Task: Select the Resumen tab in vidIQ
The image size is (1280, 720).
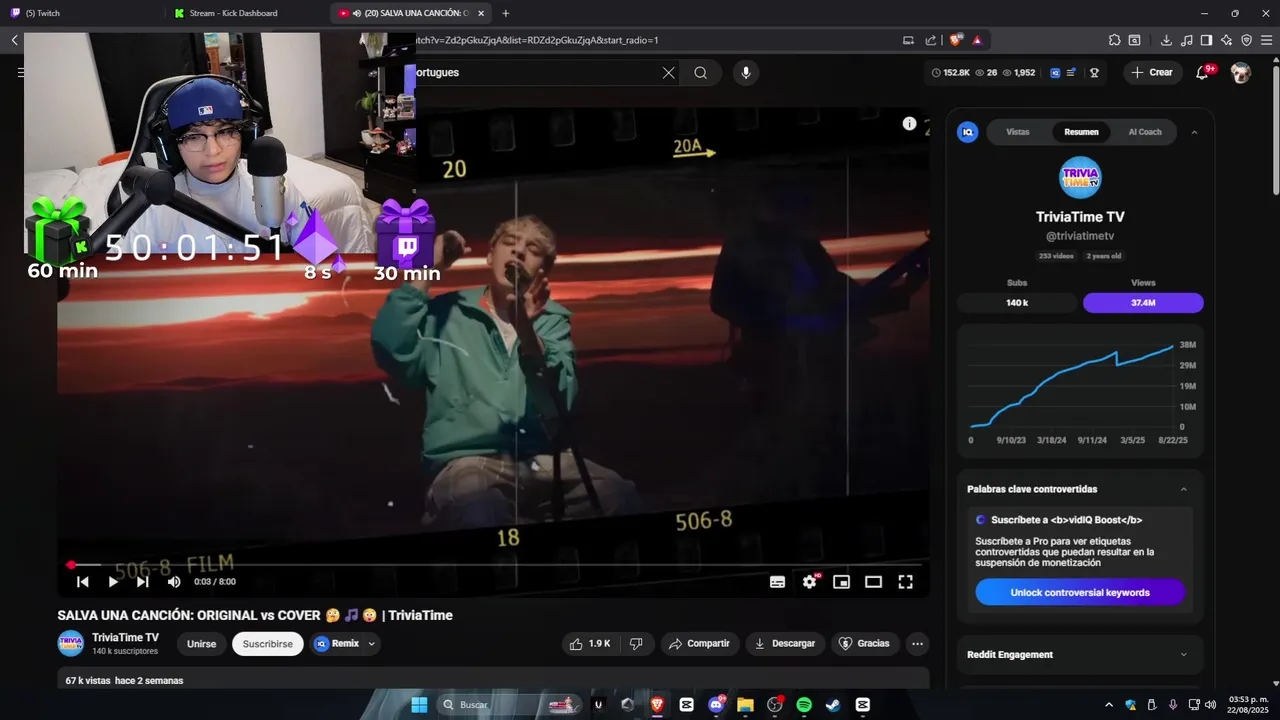Action: tap(1081, 132)
